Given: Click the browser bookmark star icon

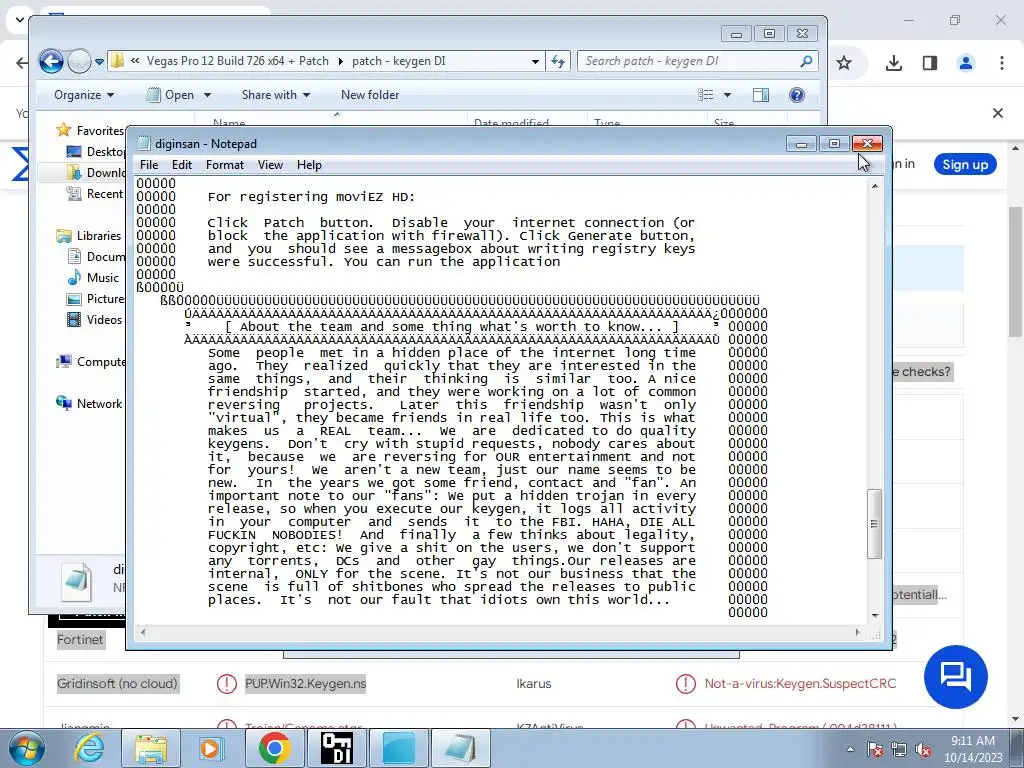Looking at the screenshot, I should point(844,63).
